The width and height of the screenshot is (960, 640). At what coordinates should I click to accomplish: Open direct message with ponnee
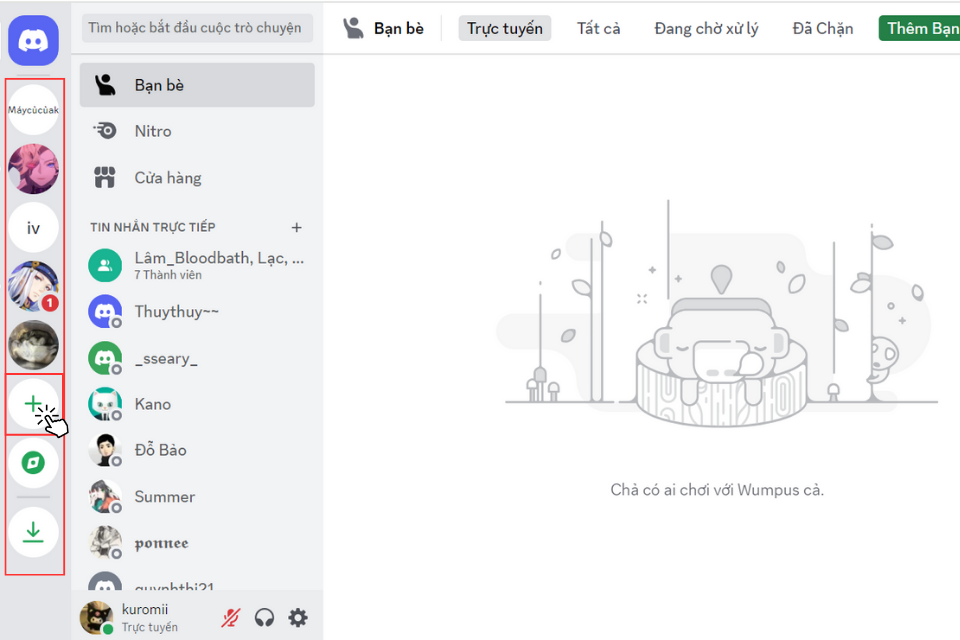(x=197, y=543)
